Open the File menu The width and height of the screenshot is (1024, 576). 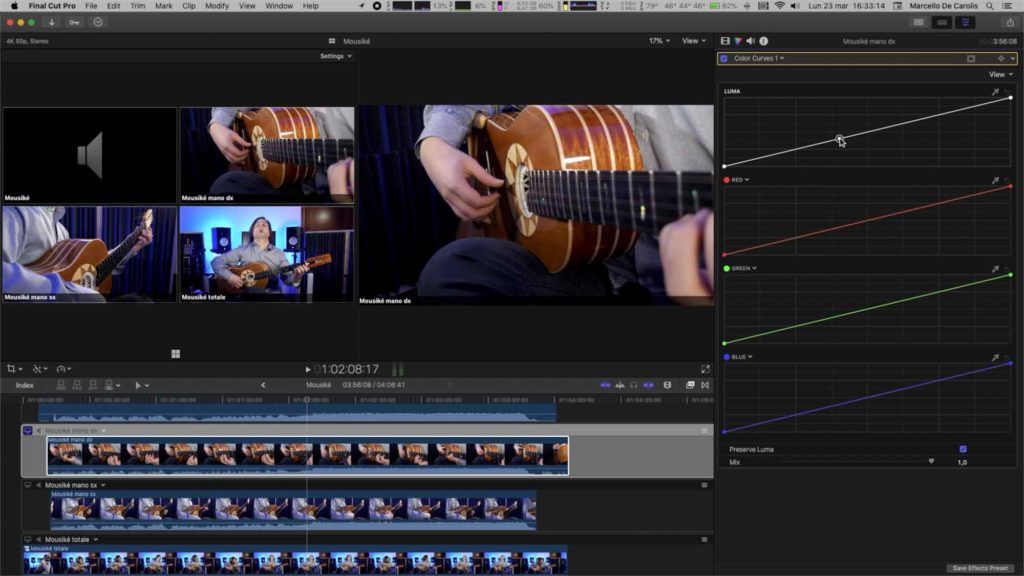coord(91,6)
